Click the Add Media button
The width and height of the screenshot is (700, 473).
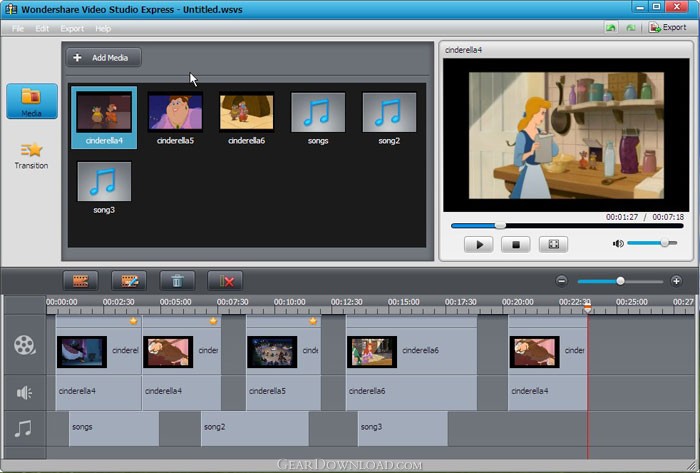tap(104, 58)
